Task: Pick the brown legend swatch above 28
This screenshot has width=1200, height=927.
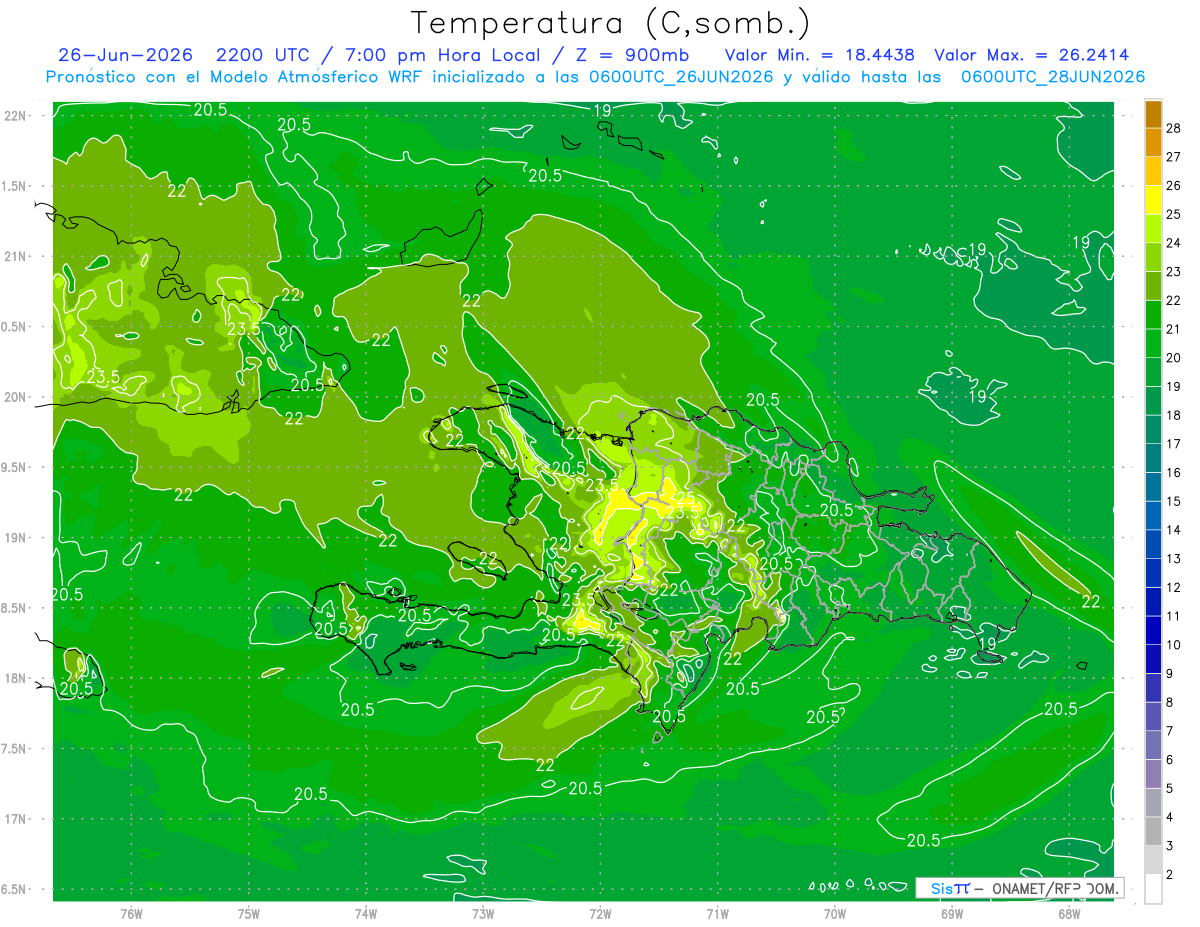Action: point(1153,114)
